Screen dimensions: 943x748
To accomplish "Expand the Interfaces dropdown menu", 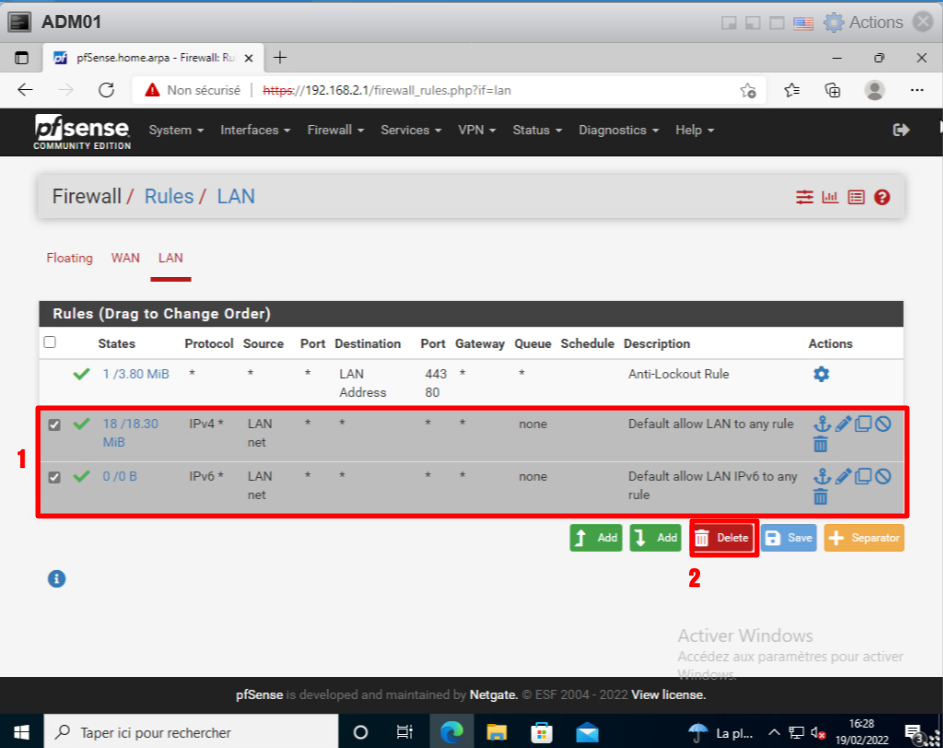I will [x=255, y=130].
